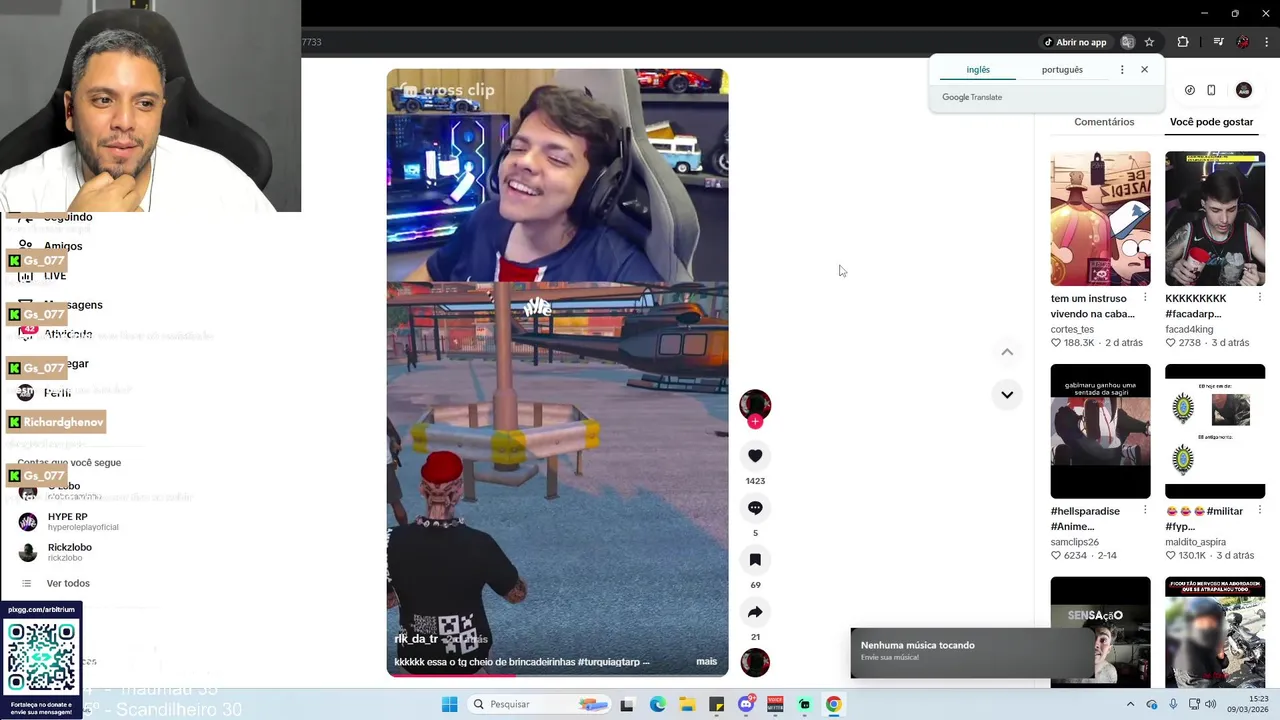The image size is (1280, 720).
Task: Click the samclips26 author name
Action: pyautogui.click(x=1075, y=542)
